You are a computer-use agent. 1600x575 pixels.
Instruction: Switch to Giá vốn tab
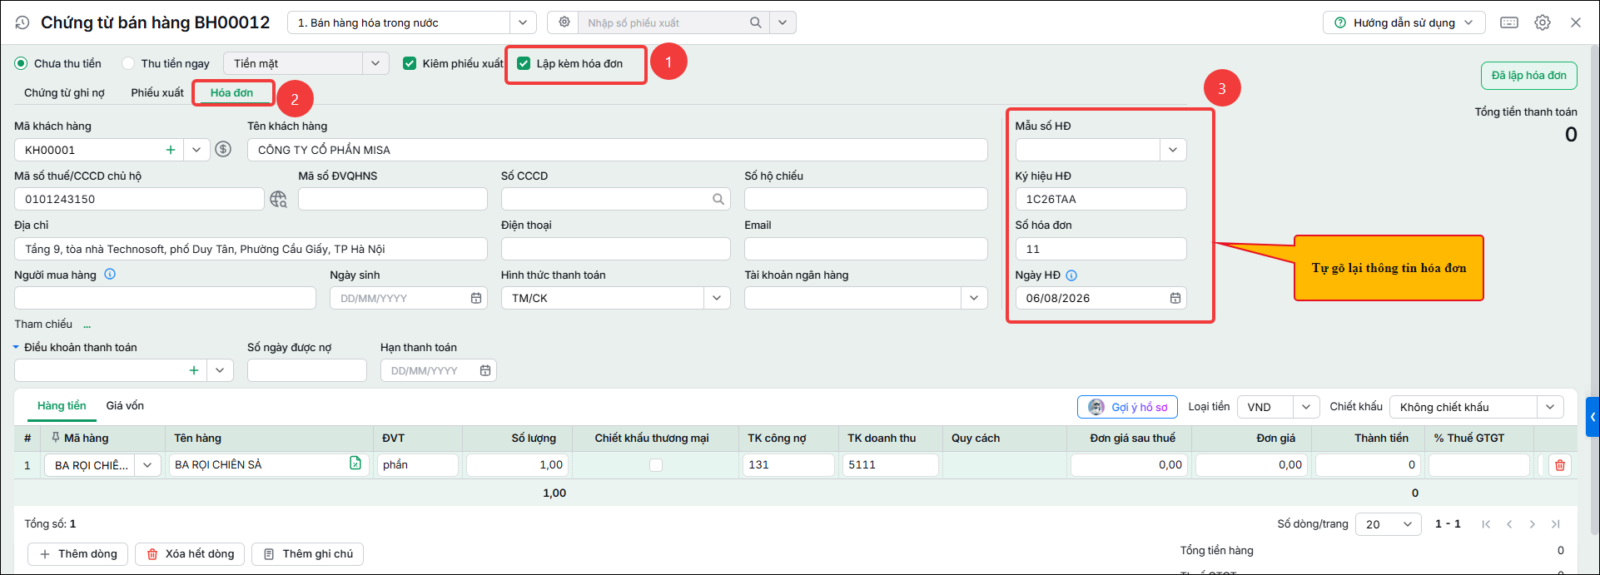125,406
